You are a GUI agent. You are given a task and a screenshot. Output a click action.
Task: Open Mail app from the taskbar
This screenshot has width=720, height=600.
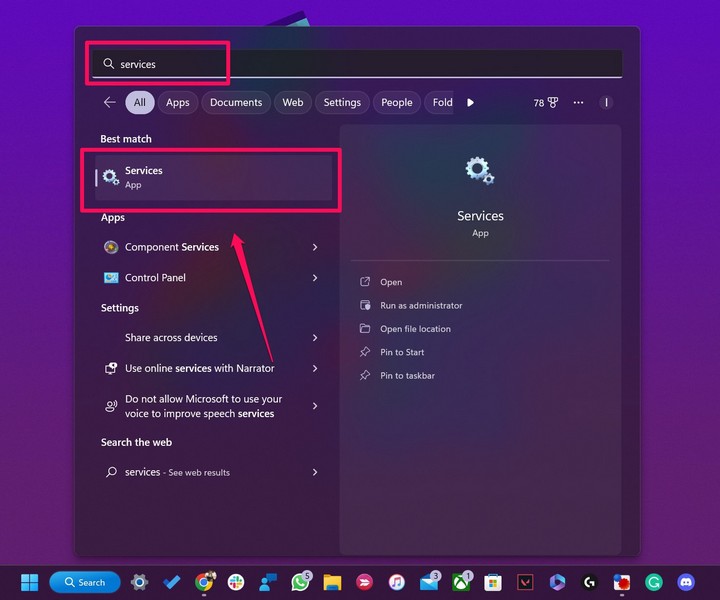click(429, 583)
